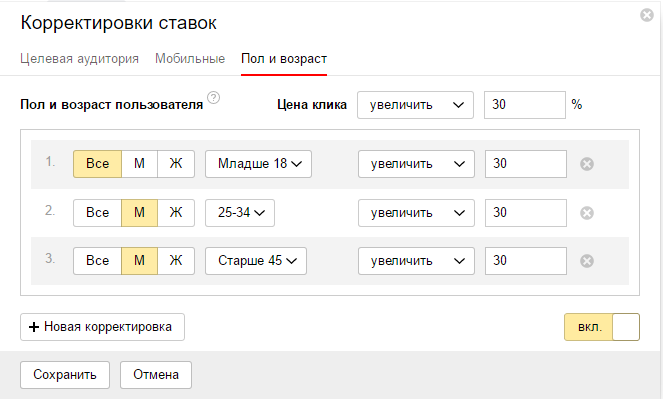The image size is (663, 399).
Task: Focus the top Цена клика percent field
Action: tap(525, 105)
